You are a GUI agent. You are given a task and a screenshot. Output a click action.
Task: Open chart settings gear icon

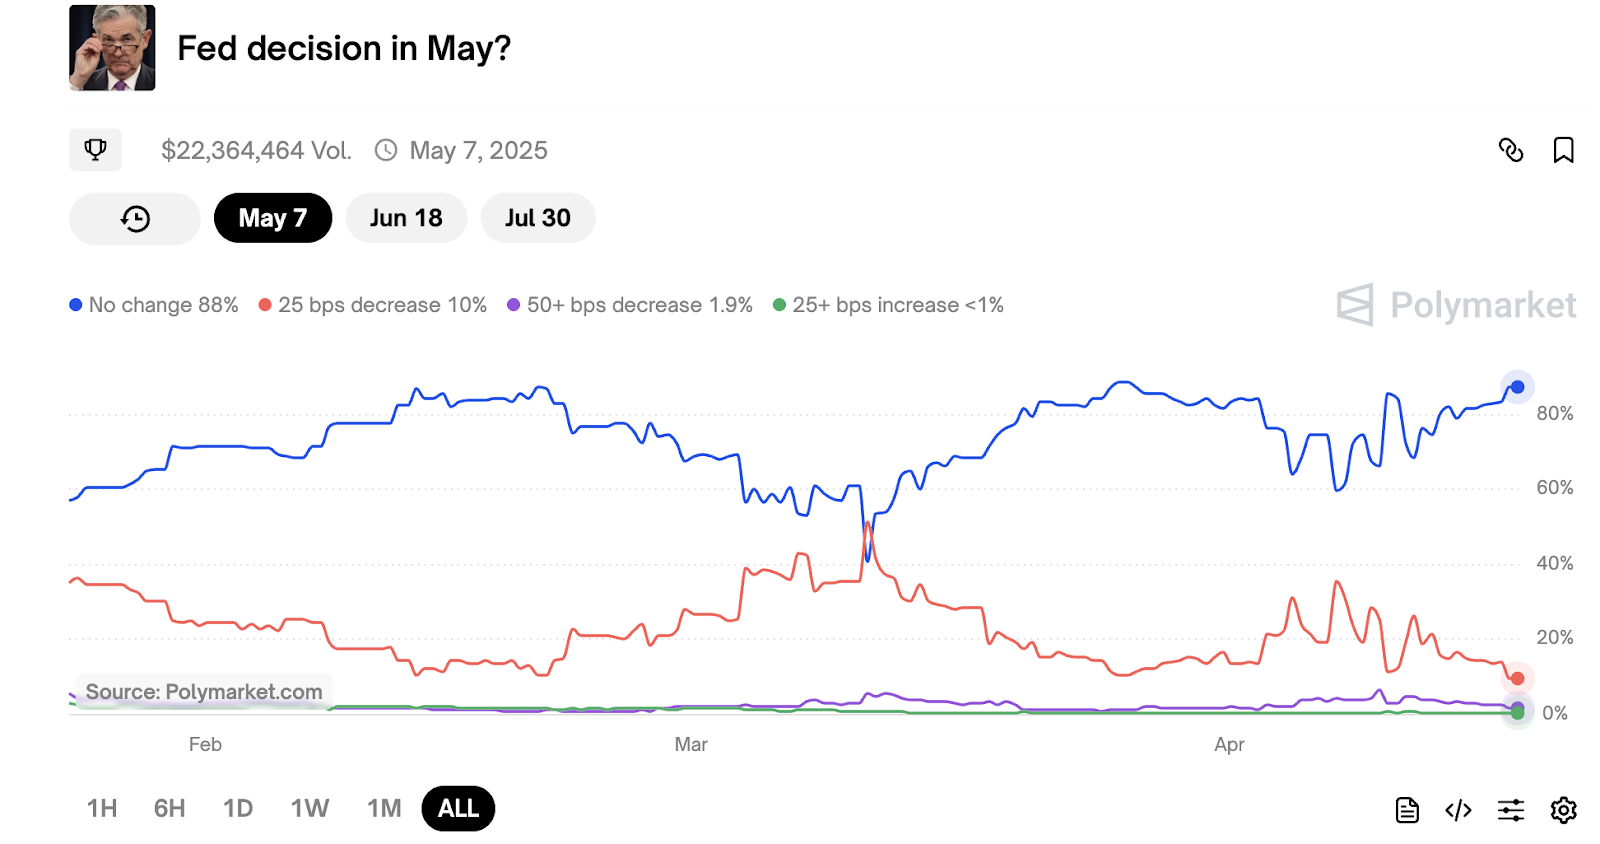(x=1563, y=810)
